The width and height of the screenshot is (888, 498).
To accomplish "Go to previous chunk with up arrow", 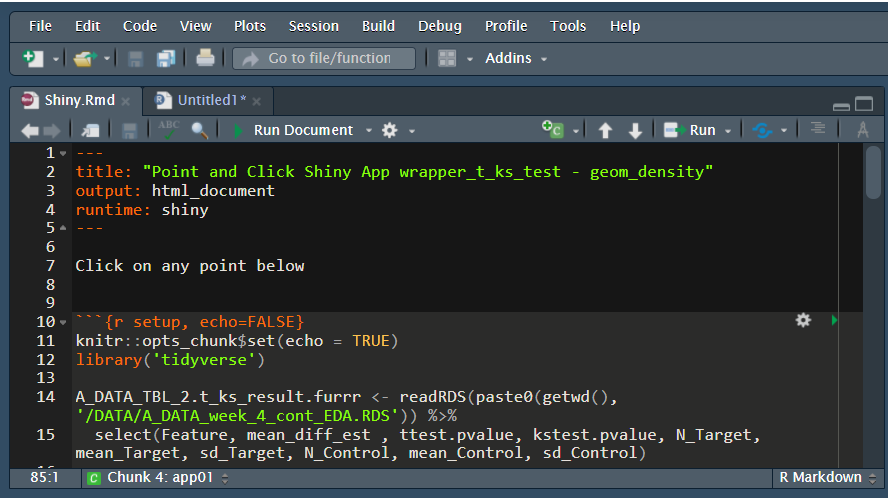I will pyautogui.click(x=605, y=130).
